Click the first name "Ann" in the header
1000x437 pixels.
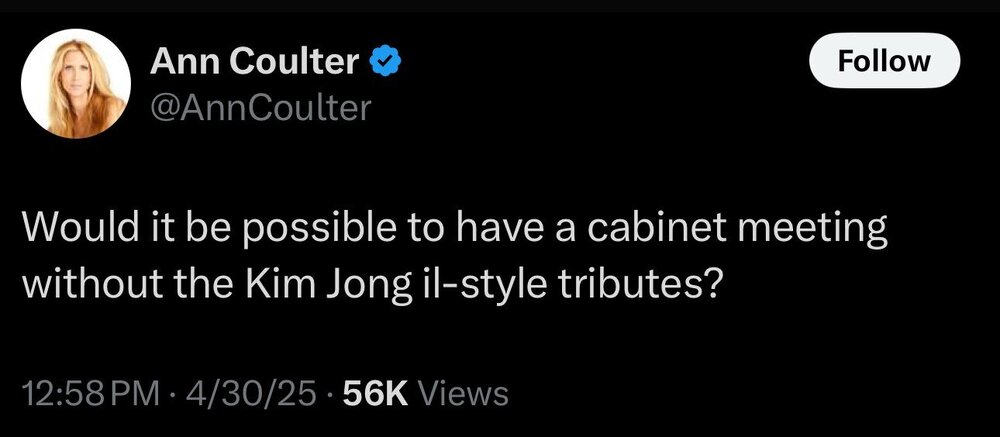pyautogui.click(x=177, y=64)
